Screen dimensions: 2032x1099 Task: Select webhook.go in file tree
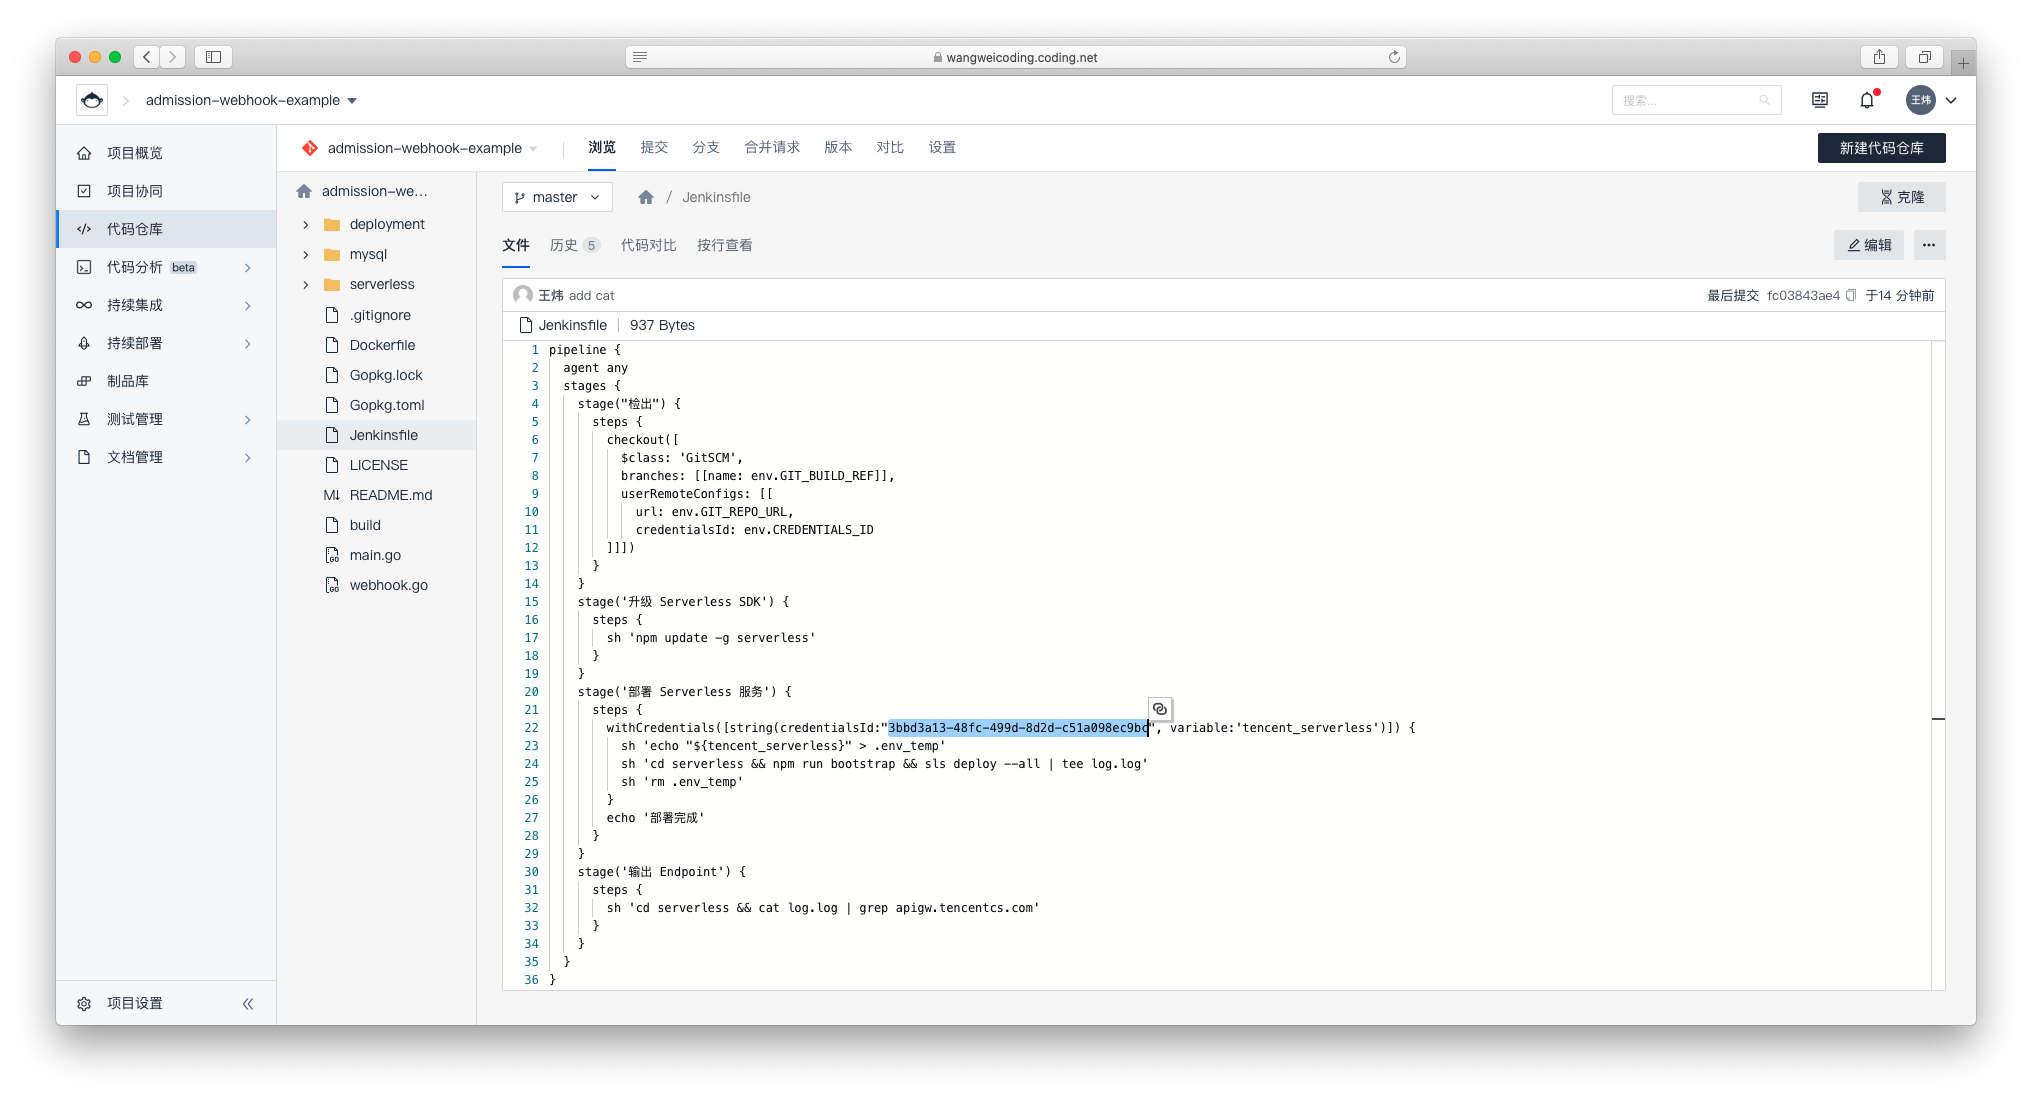tap(388, 585)
